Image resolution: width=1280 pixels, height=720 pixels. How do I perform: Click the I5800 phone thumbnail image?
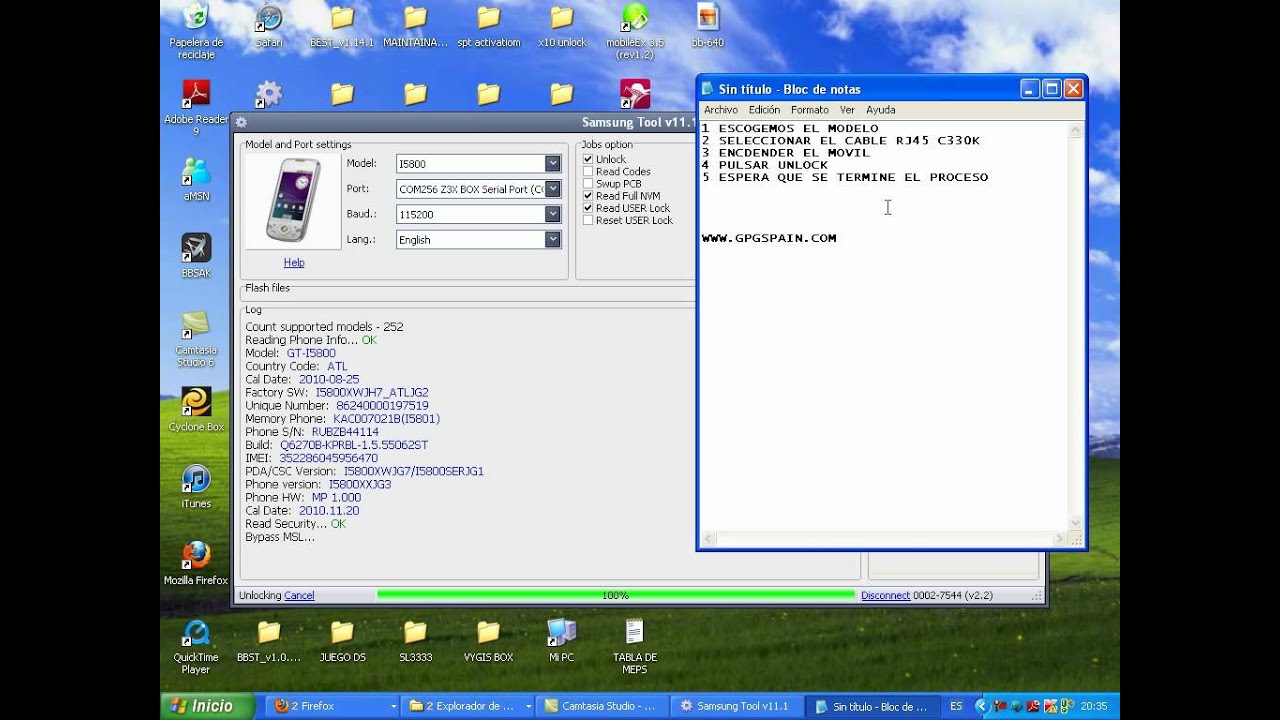point(293,203)
